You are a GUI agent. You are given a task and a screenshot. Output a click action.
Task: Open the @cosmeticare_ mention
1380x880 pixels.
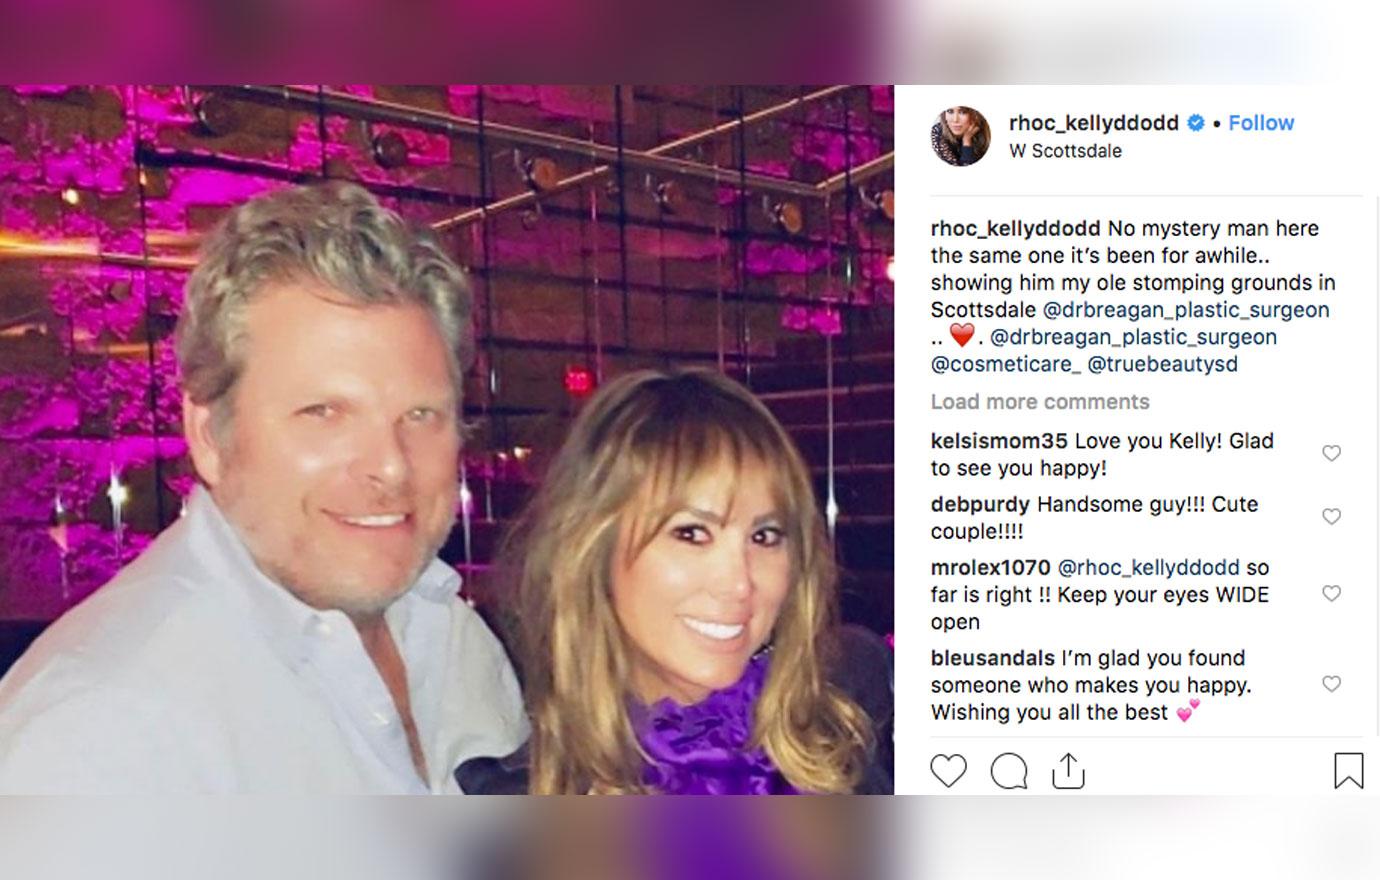tap(1006, 364)
